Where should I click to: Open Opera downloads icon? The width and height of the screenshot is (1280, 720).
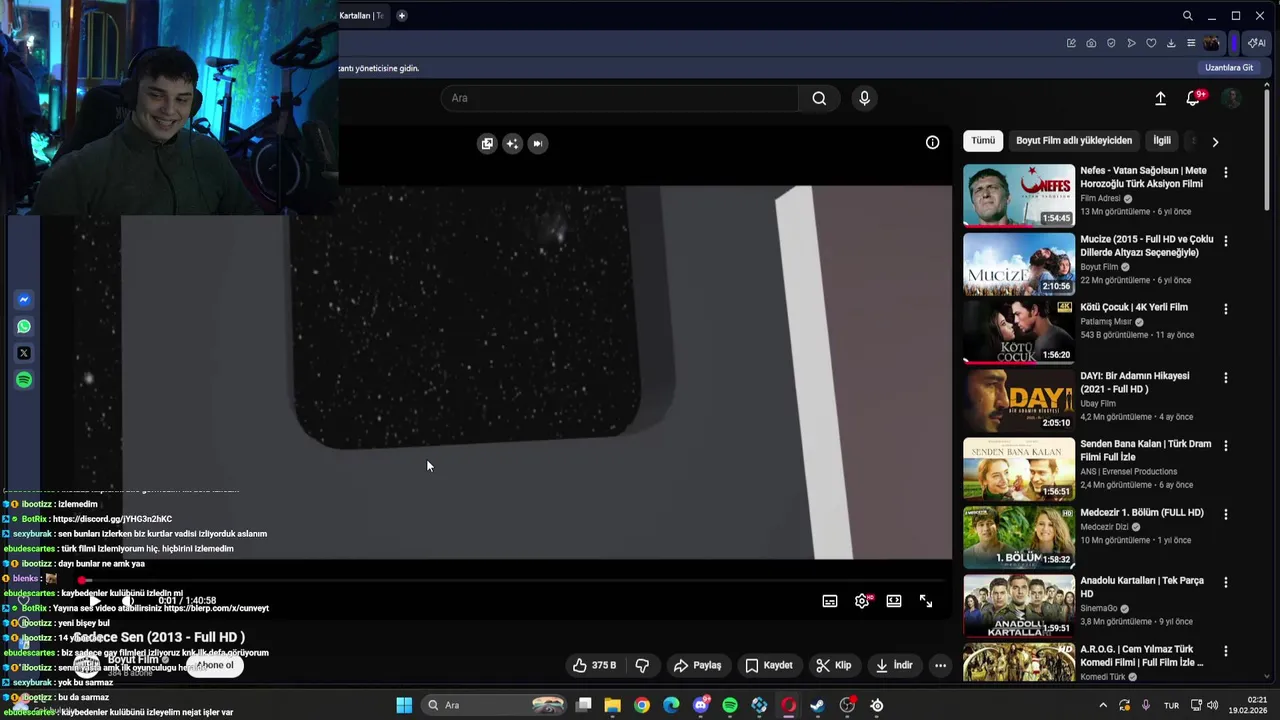[1171, 43]
